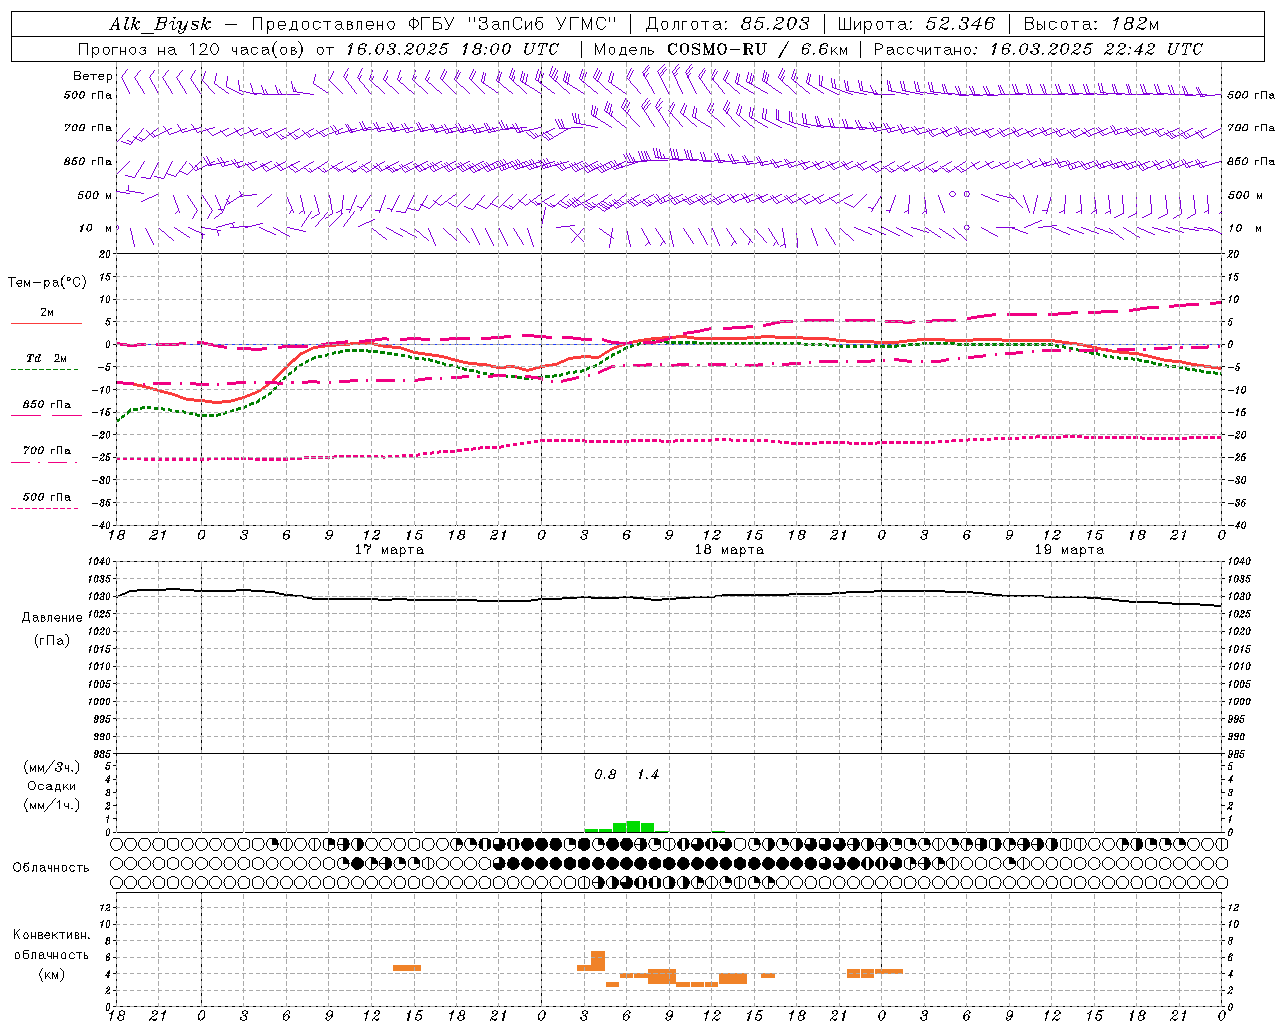Click the '(км)' convective height unit
This screenshot has width=1280, height=1024.
point(51,973)
